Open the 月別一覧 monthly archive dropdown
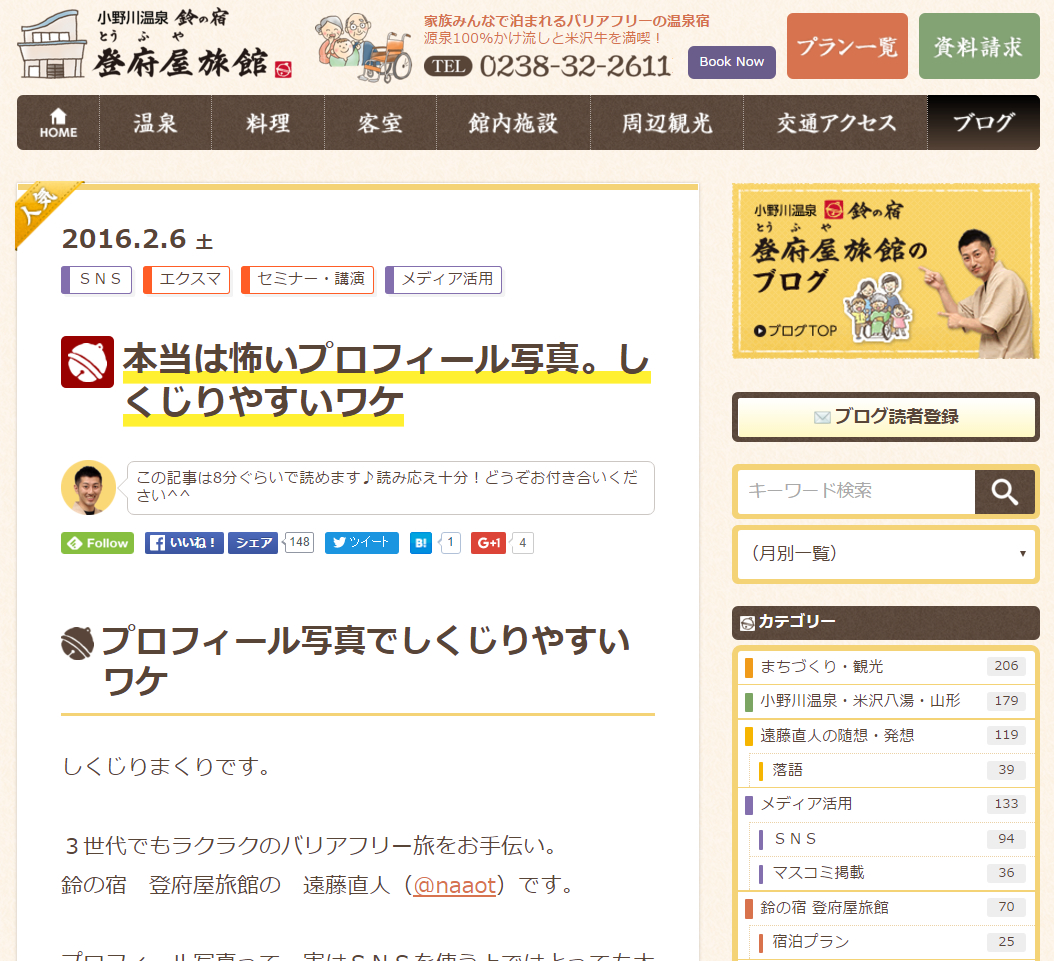This screenshot has width=1054, height=961. 885,554
